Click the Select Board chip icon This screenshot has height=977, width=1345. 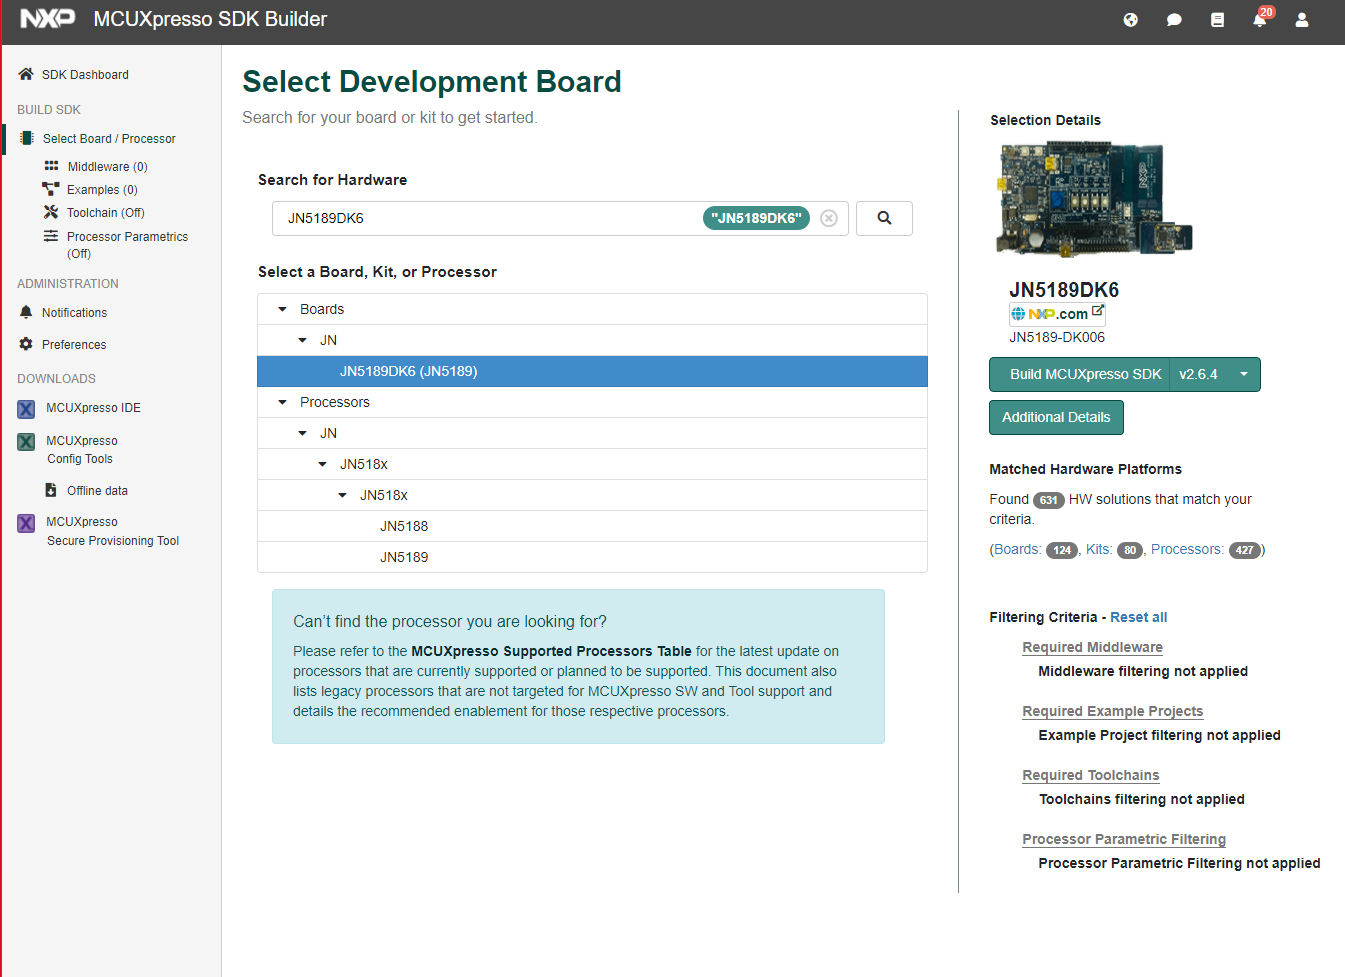(x=27, y=138)
